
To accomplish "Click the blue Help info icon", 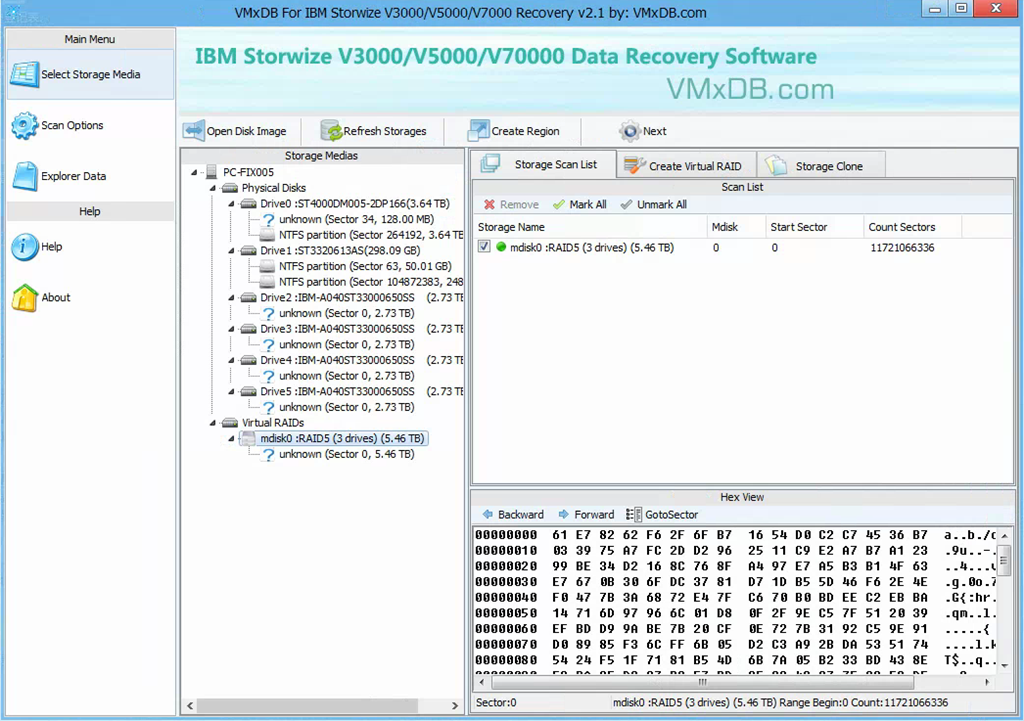I will coord(25,247).
